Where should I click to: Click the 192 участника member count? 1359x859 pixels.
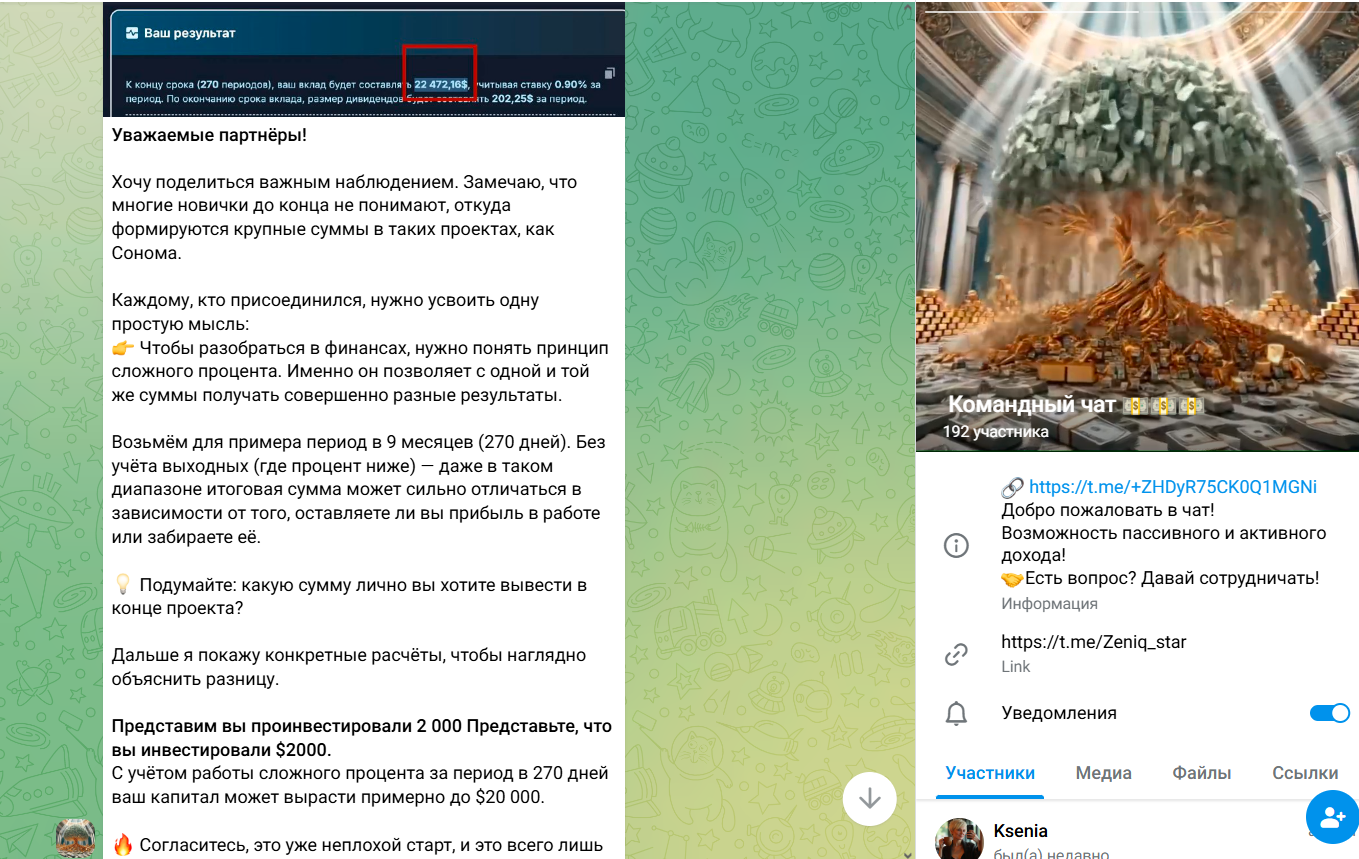tap(996, 432)
